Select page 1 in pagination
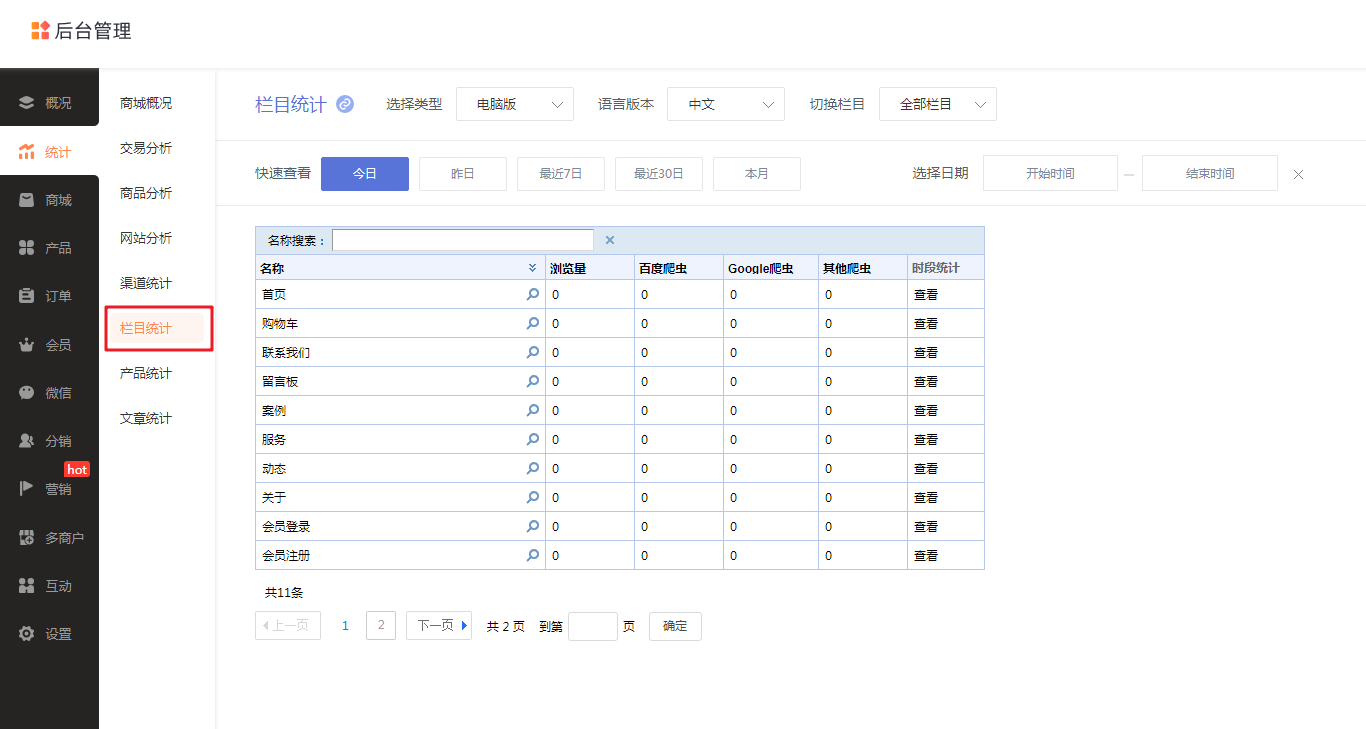Screen dimensions: 1366x729 tap(345, 626)
